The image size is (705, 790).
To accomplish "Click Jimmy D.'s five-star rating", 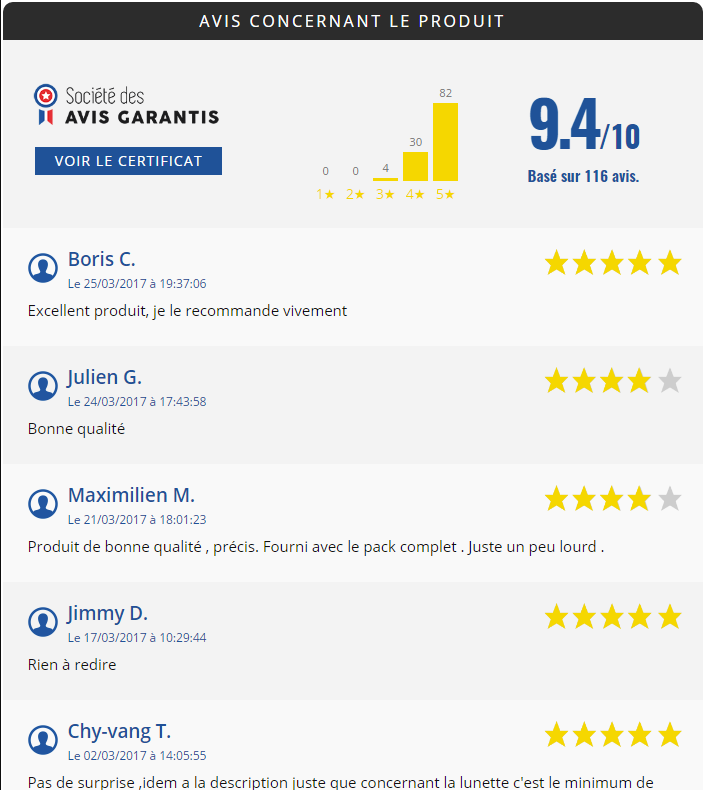I will [613, 617].
